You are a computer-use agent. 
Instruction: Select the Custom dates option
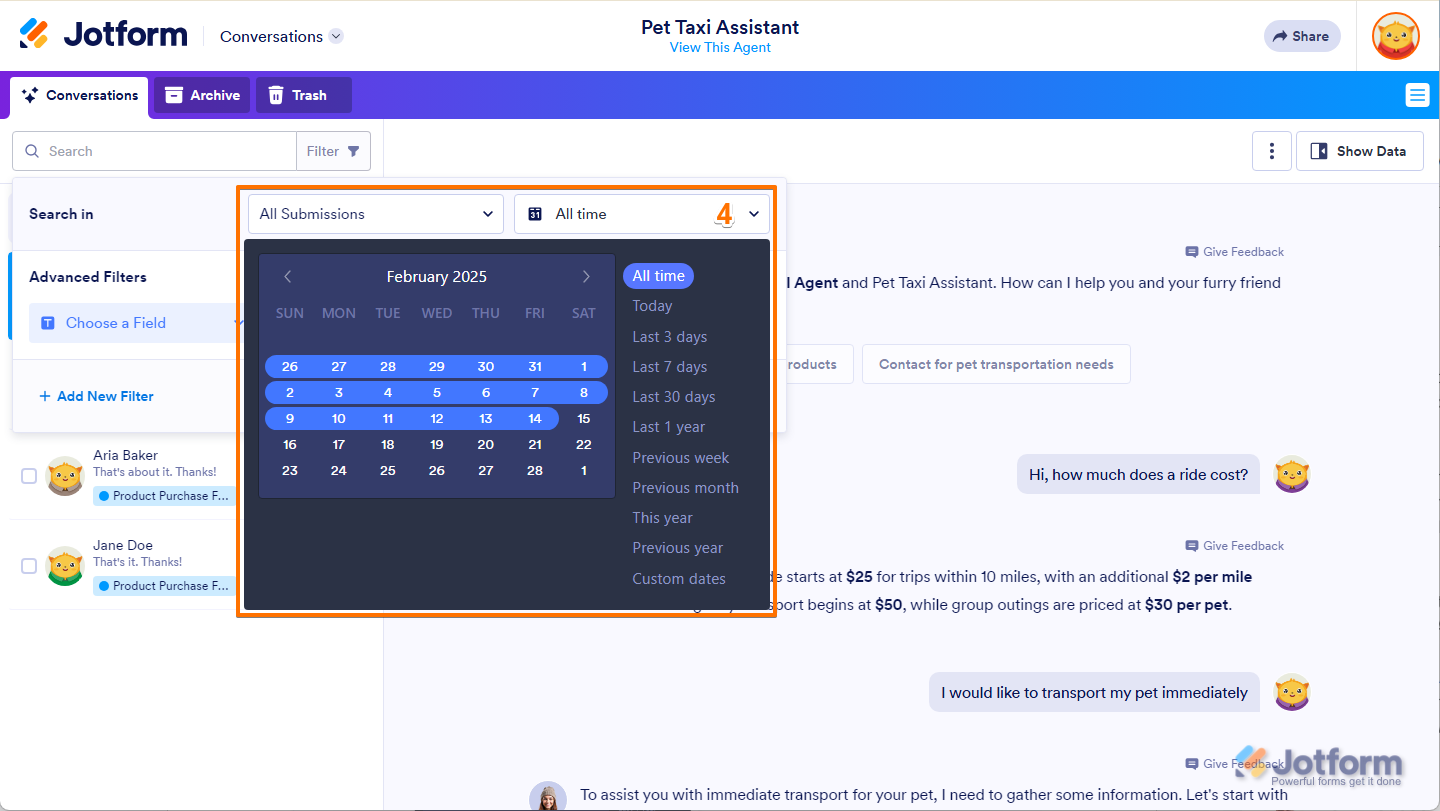tap(679, 579)
